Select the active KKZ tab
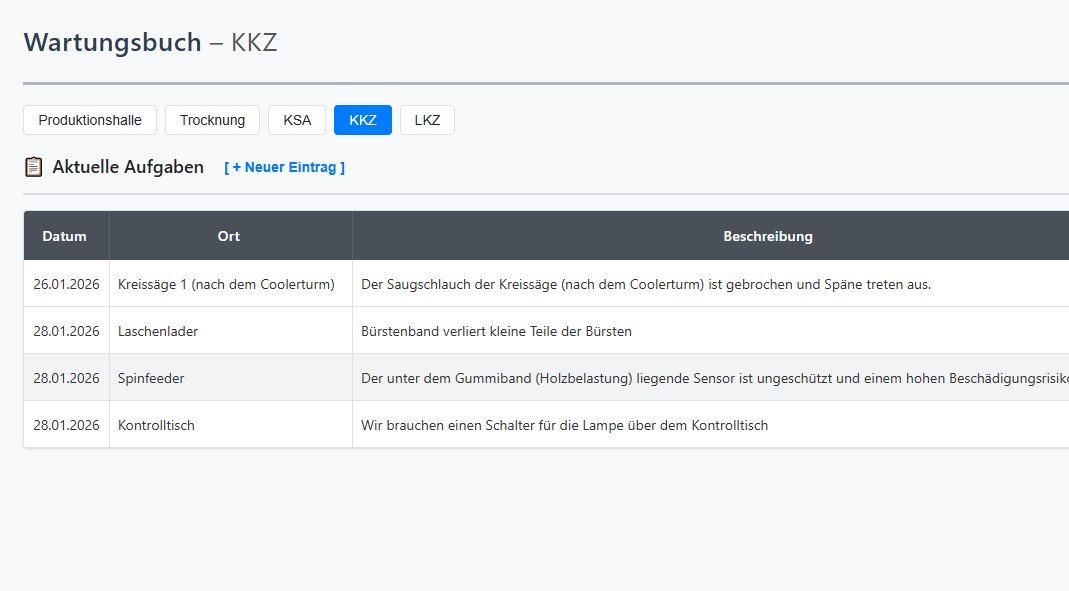 pyautogui.click(x=363, y=120)
